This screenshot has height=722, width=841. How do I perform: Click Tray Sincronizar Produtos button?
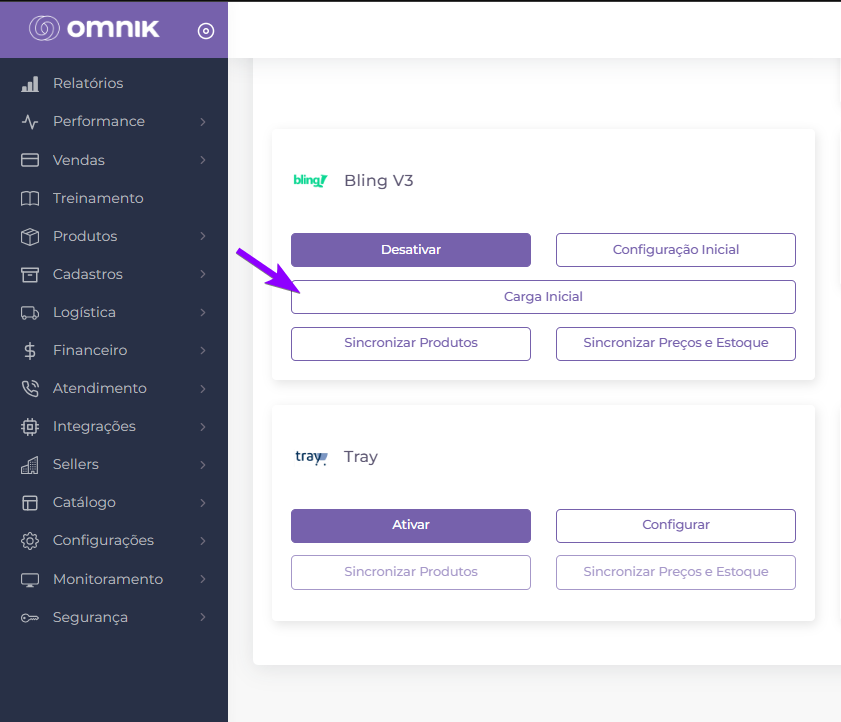coord(411,572)
